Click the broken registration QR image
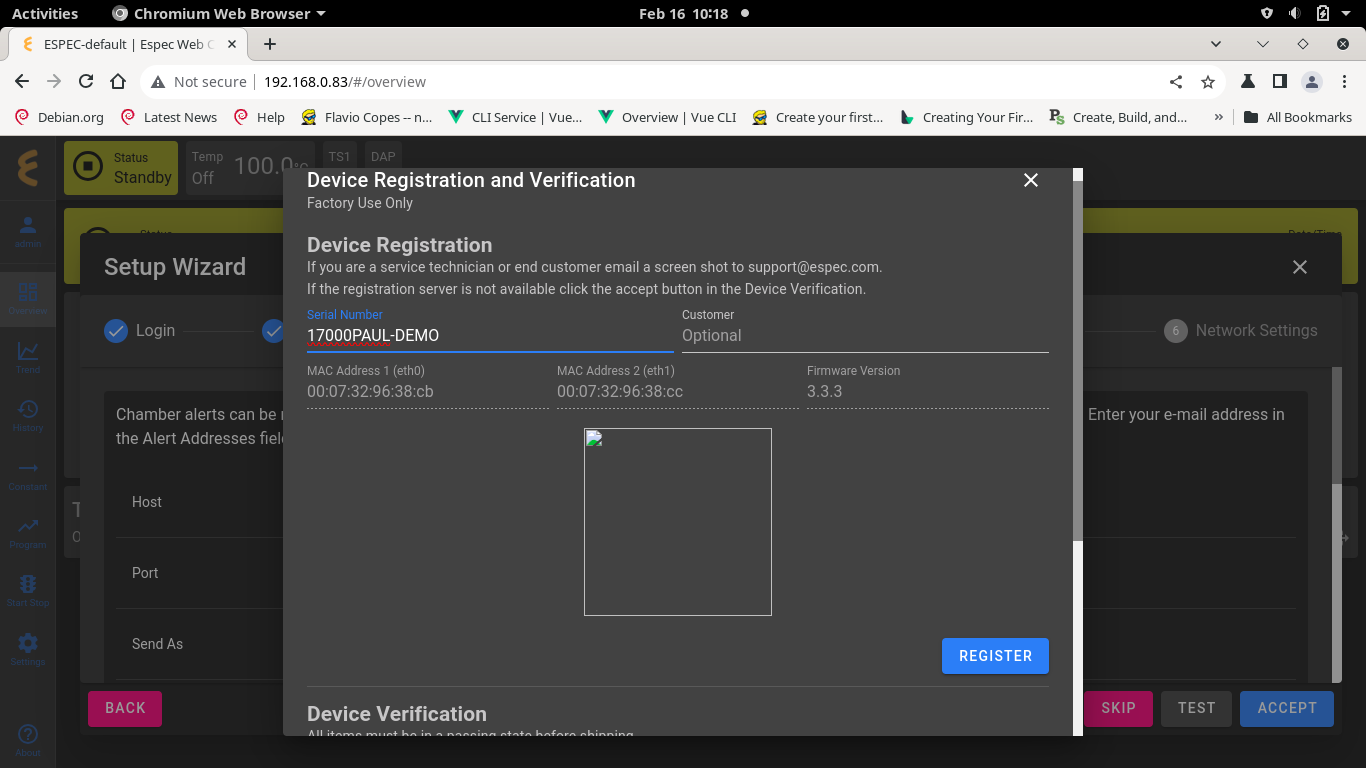Viewport: 1366px width, 768px height. [678, 522]
